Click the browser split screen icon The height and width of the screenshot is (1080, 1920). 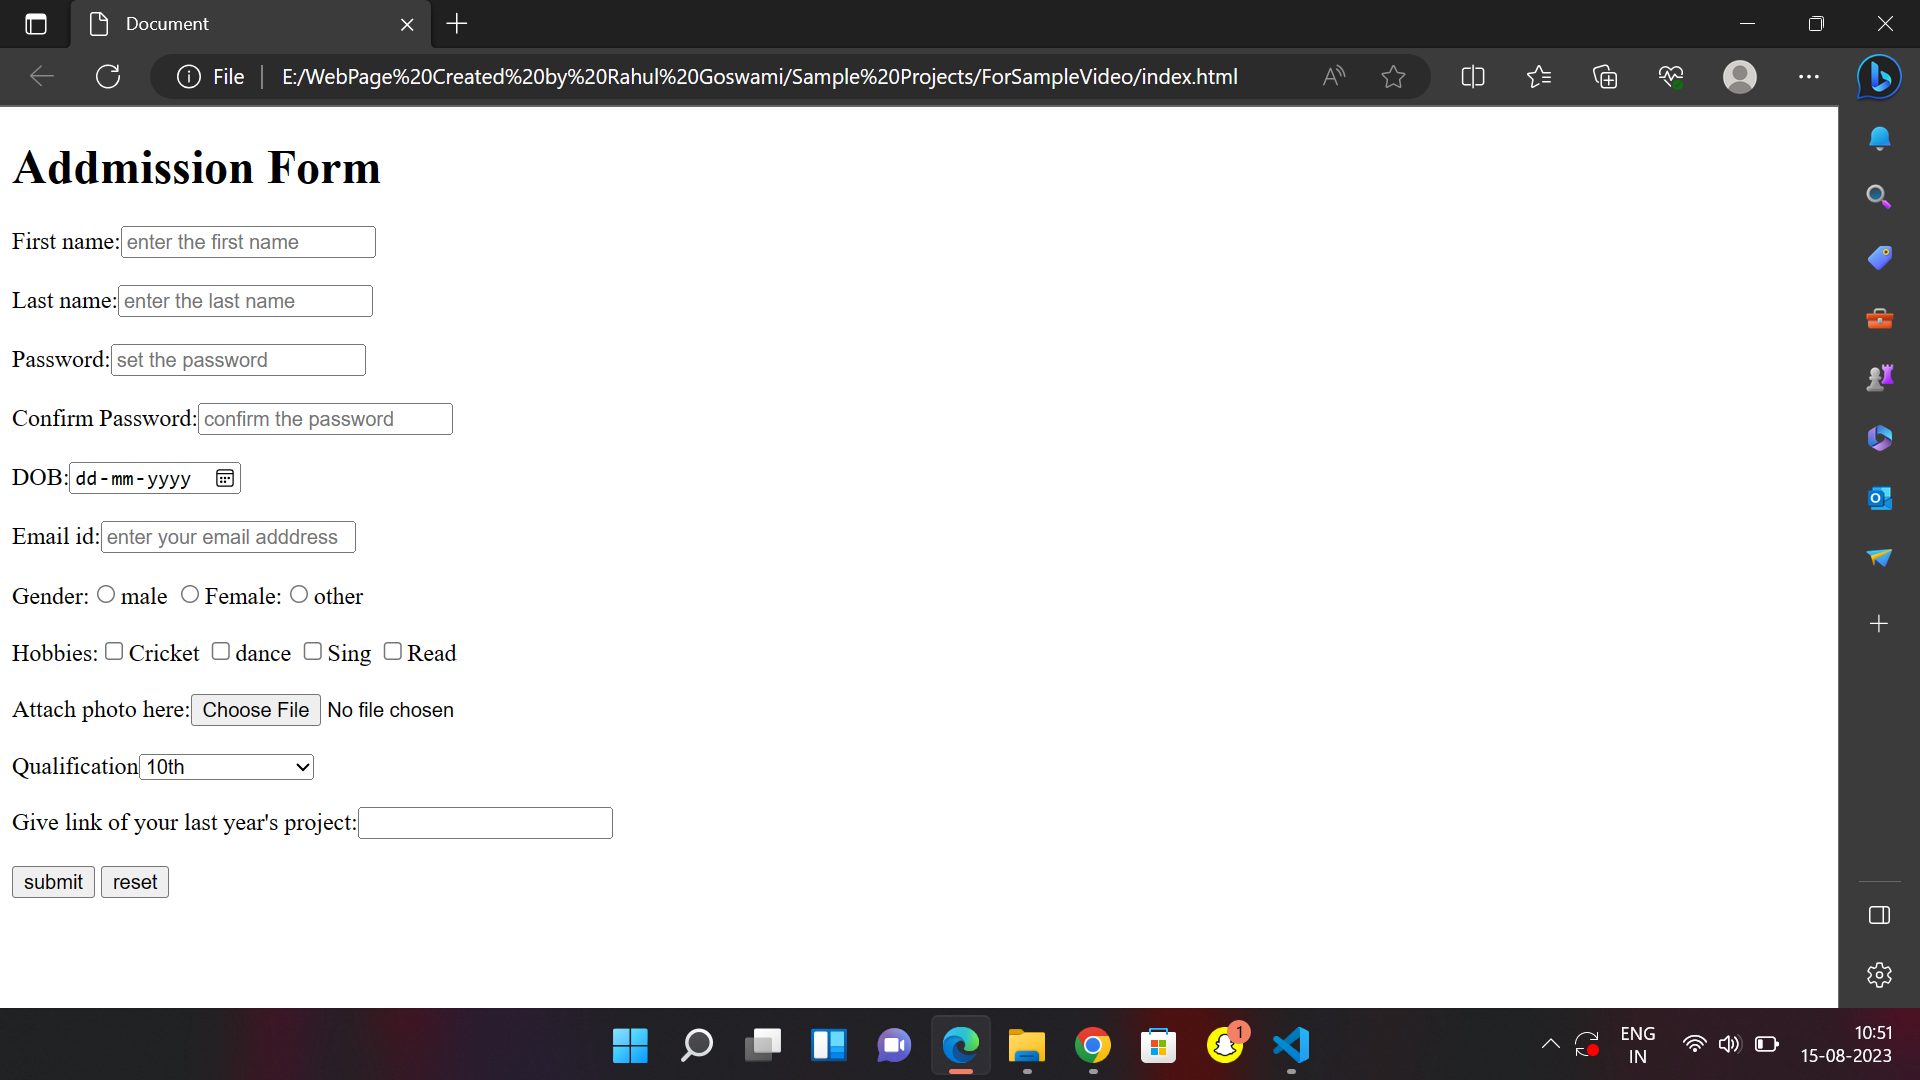coord(1473,76)
